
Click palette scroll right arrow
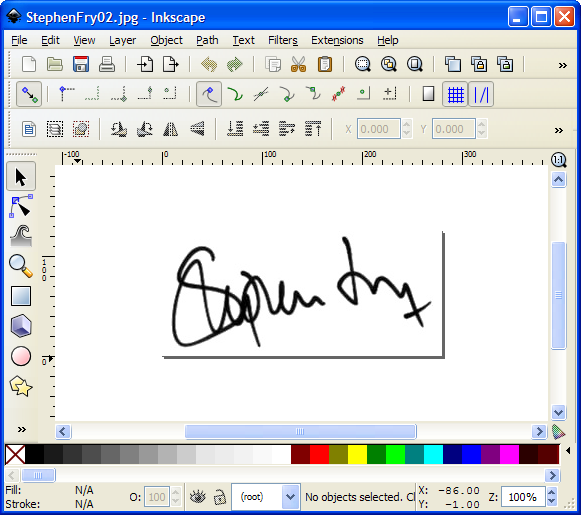tap(552, 475)
